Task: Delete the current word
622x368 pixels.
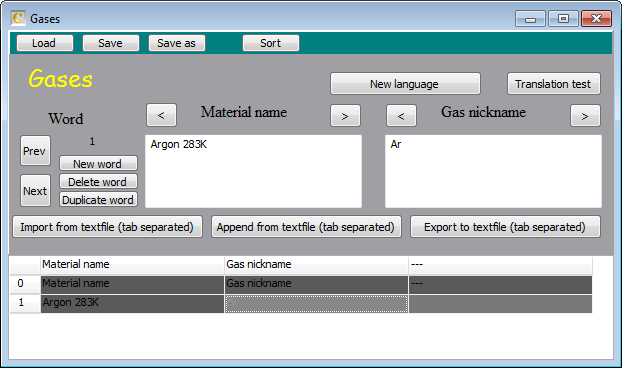Action: tap(98, 182)
